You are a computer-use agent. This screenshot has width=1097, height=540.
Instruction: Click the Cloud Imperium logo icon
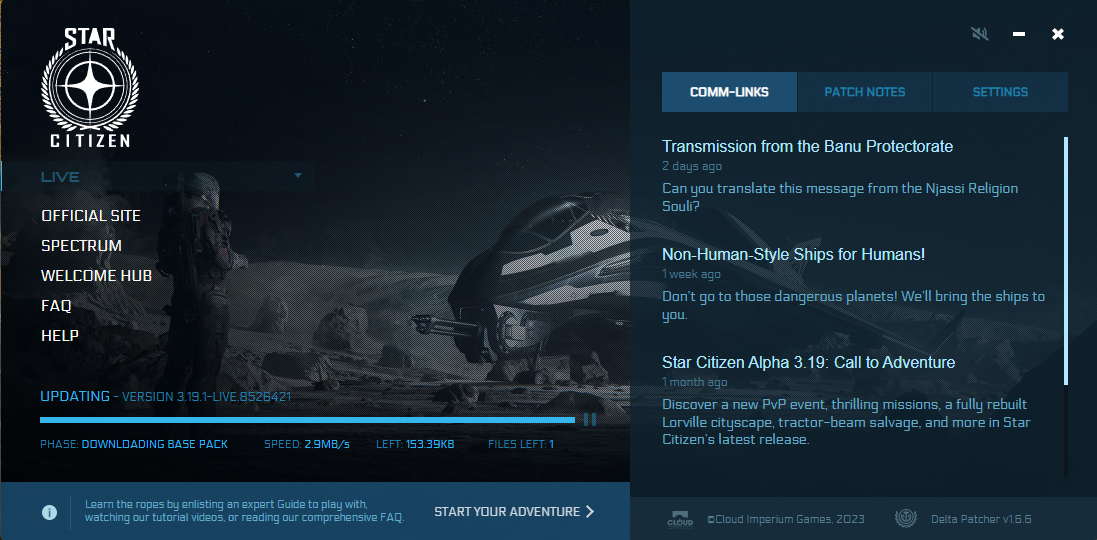click(680, 519)
